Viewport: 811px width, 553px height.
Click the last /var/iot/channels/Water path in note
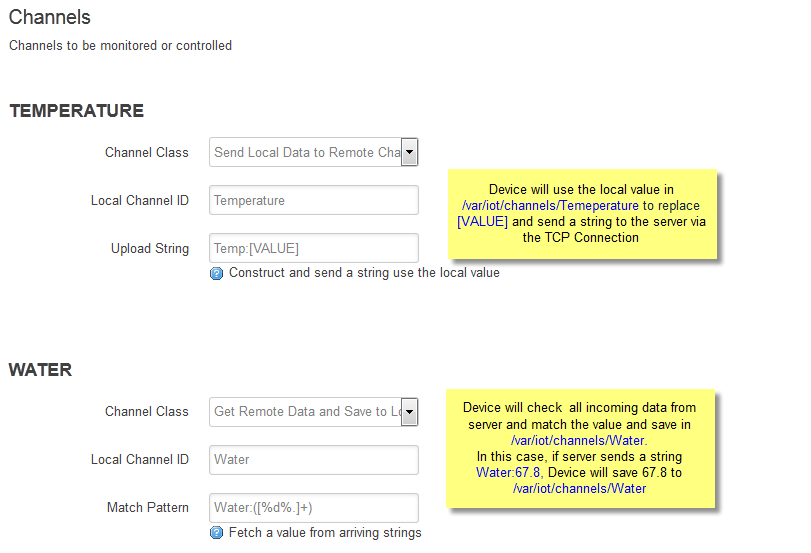[579, 489]
